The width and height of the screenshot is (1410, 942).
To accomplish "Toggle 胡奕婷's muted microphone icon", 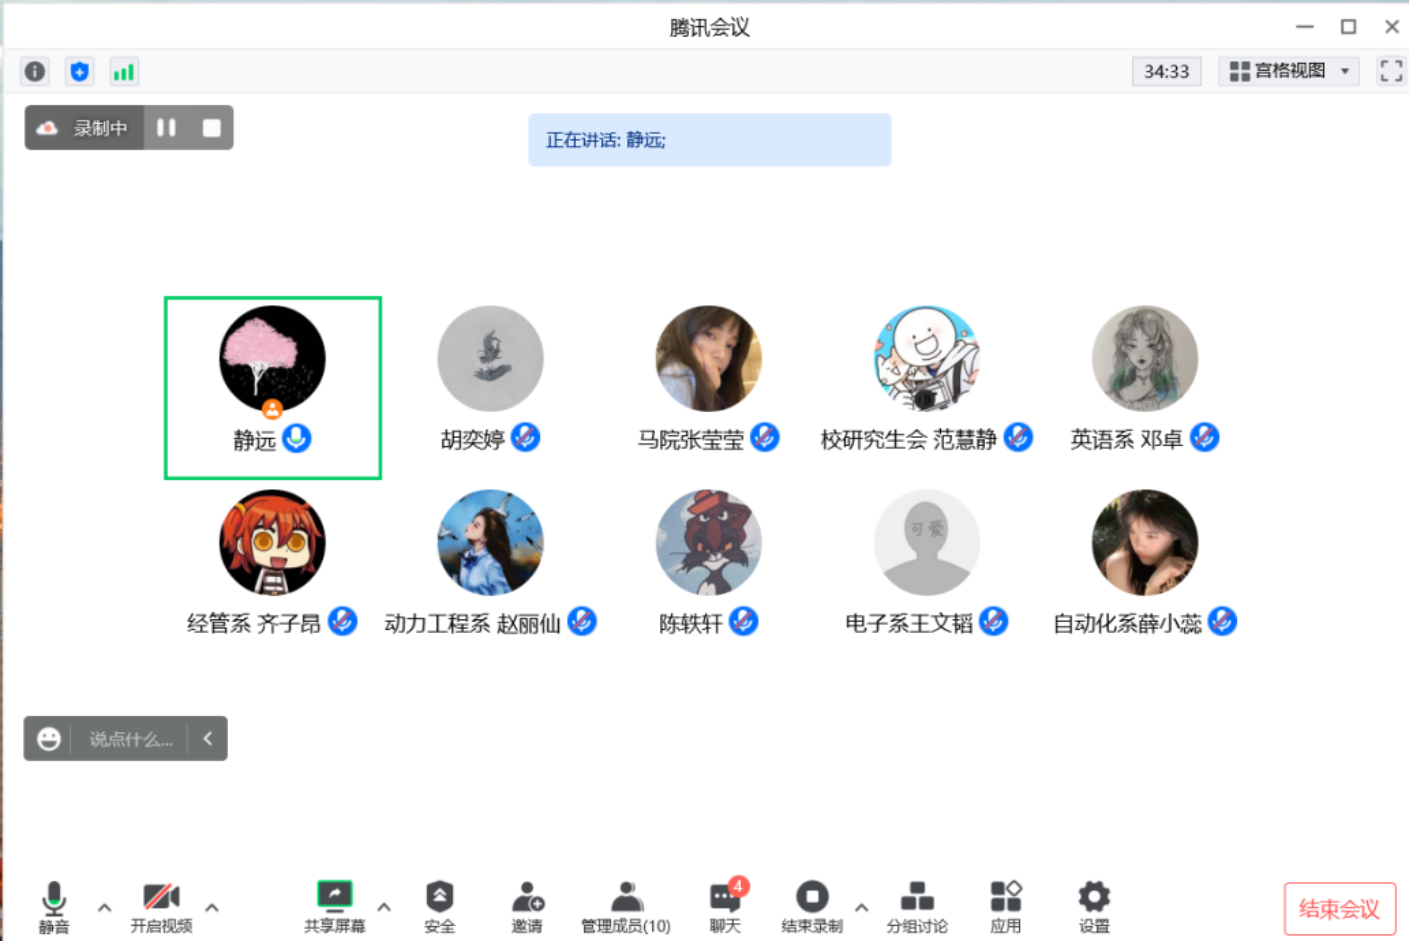I will 525,437.
